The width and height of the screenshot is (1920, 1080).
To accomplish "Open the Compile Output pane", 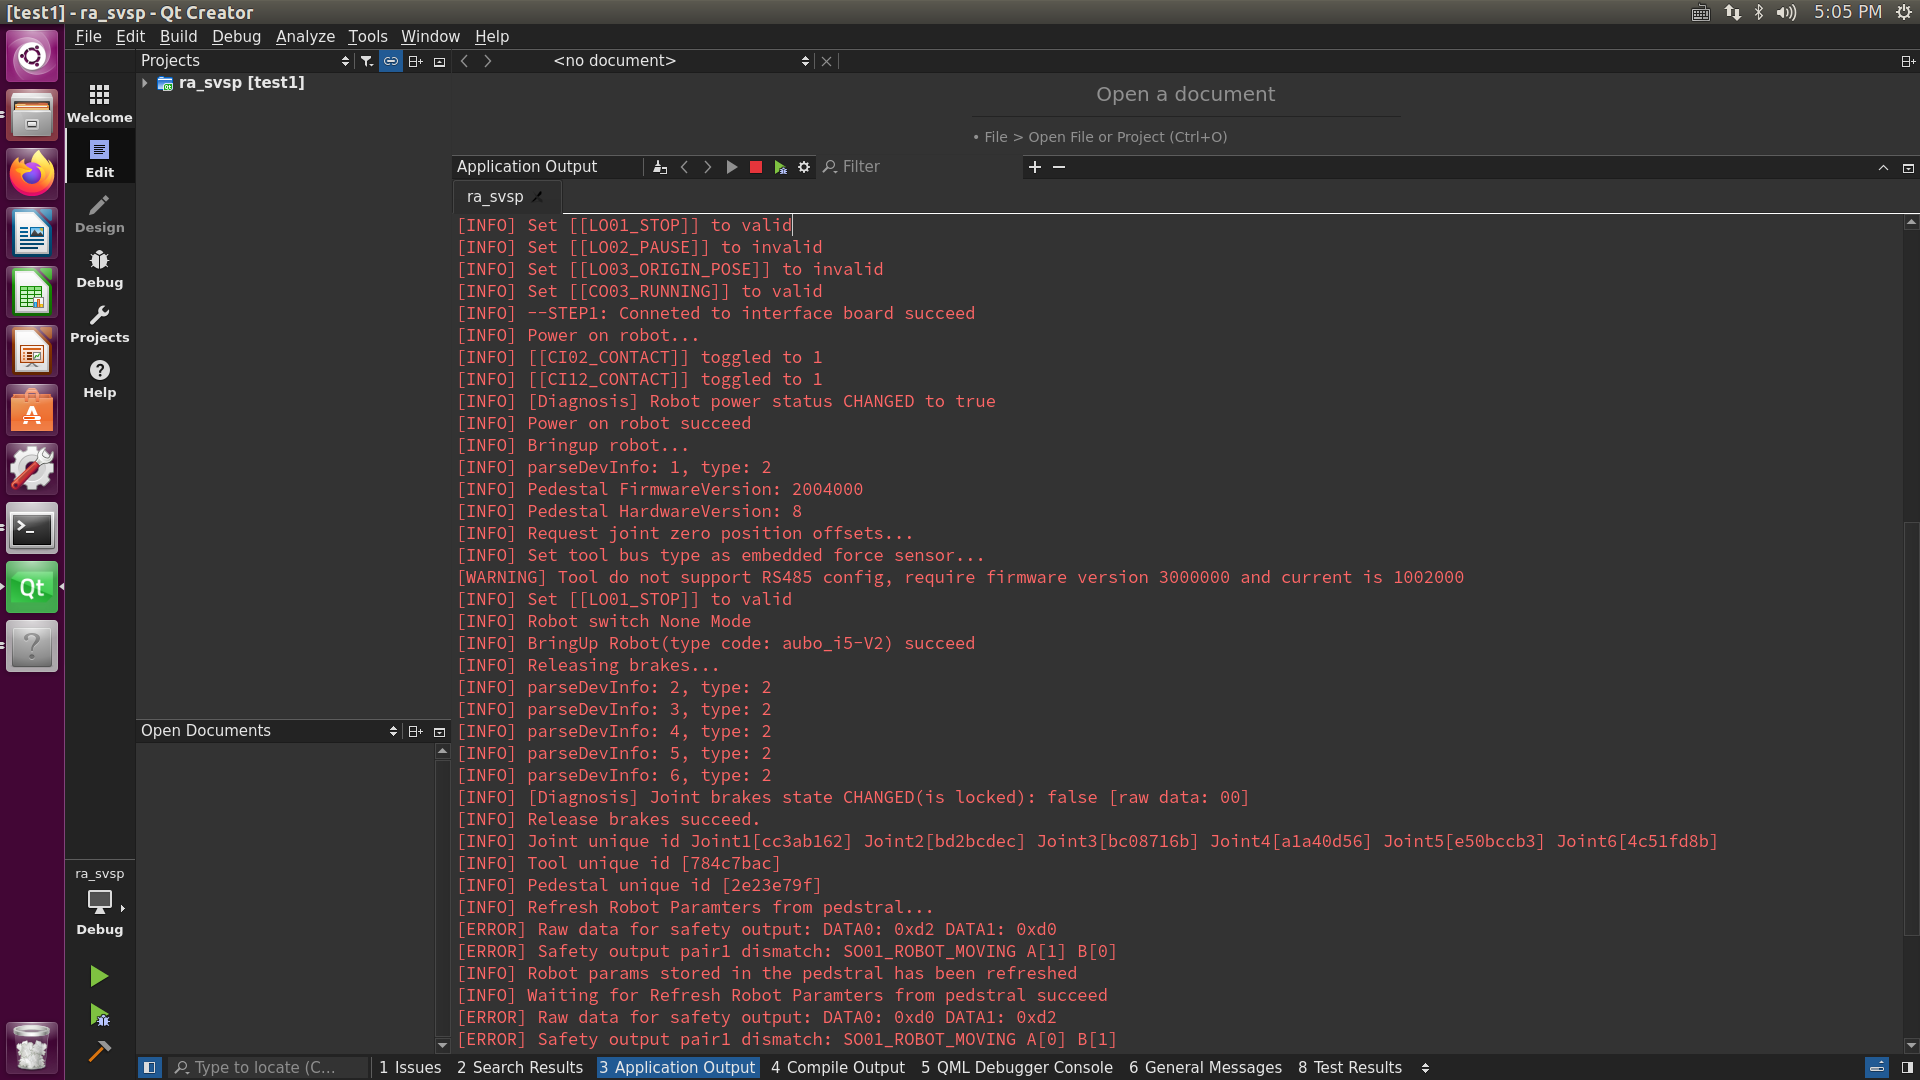I will pyautogui.click(x=838, y=1067).
